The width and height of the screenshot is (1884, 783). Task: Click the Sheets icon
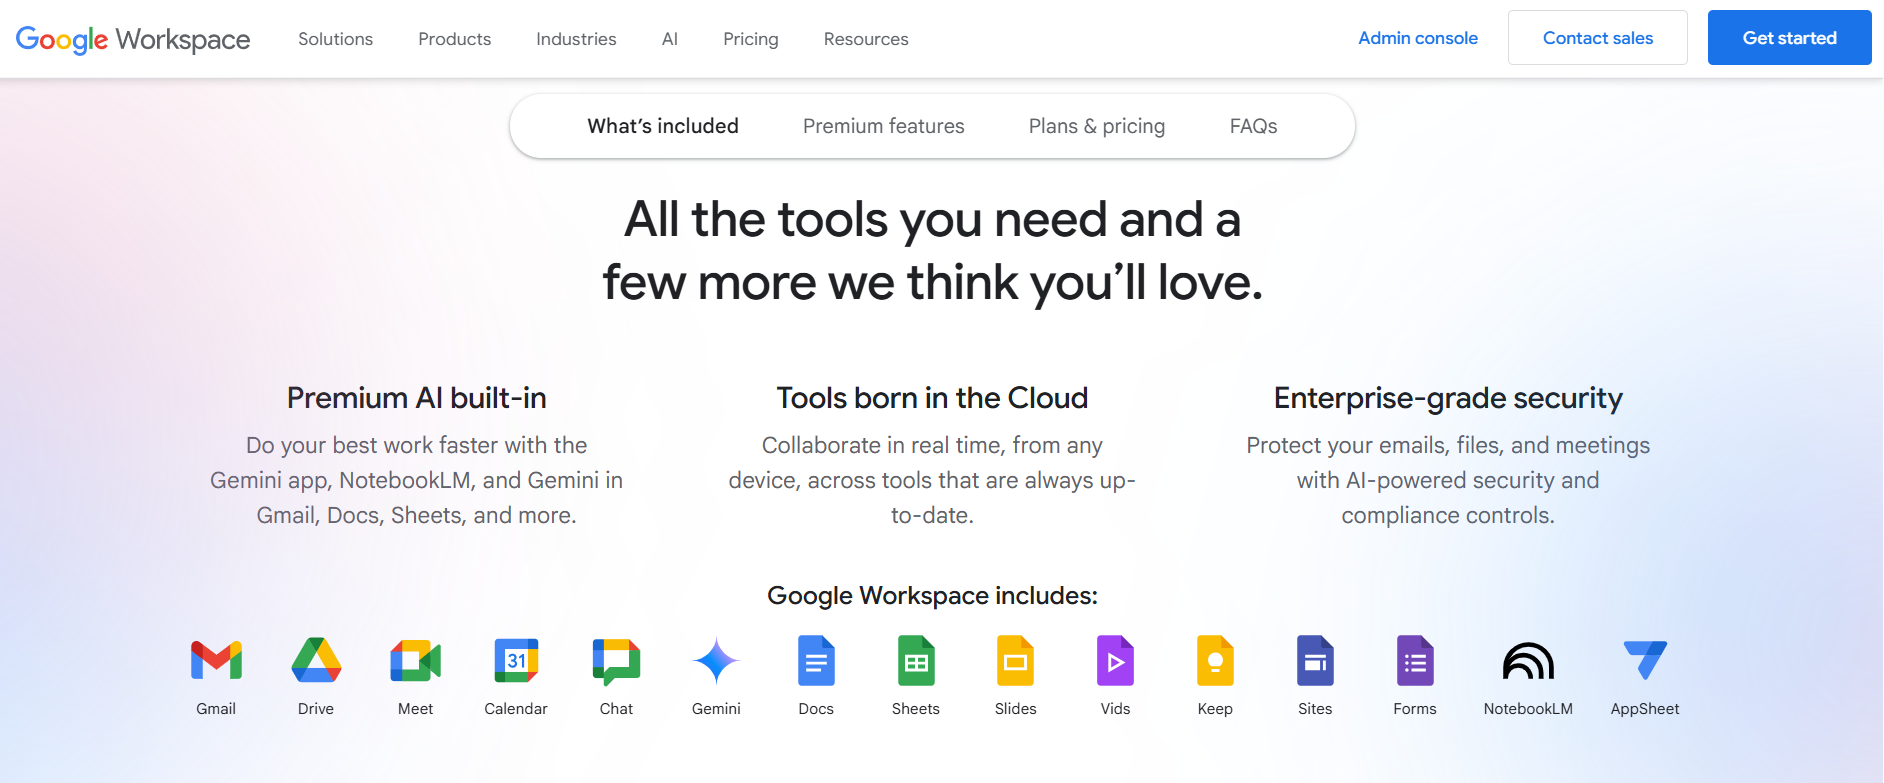point(916,661)
